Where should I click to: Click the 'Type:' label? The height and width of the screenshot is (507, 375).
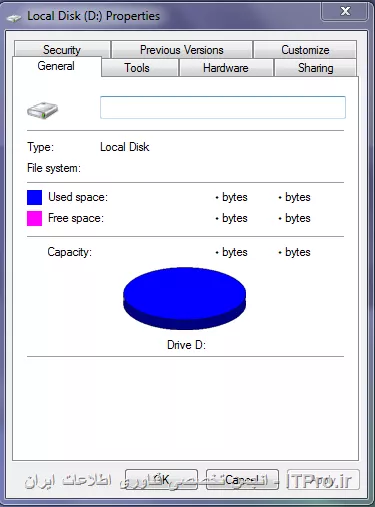(40, 147)
